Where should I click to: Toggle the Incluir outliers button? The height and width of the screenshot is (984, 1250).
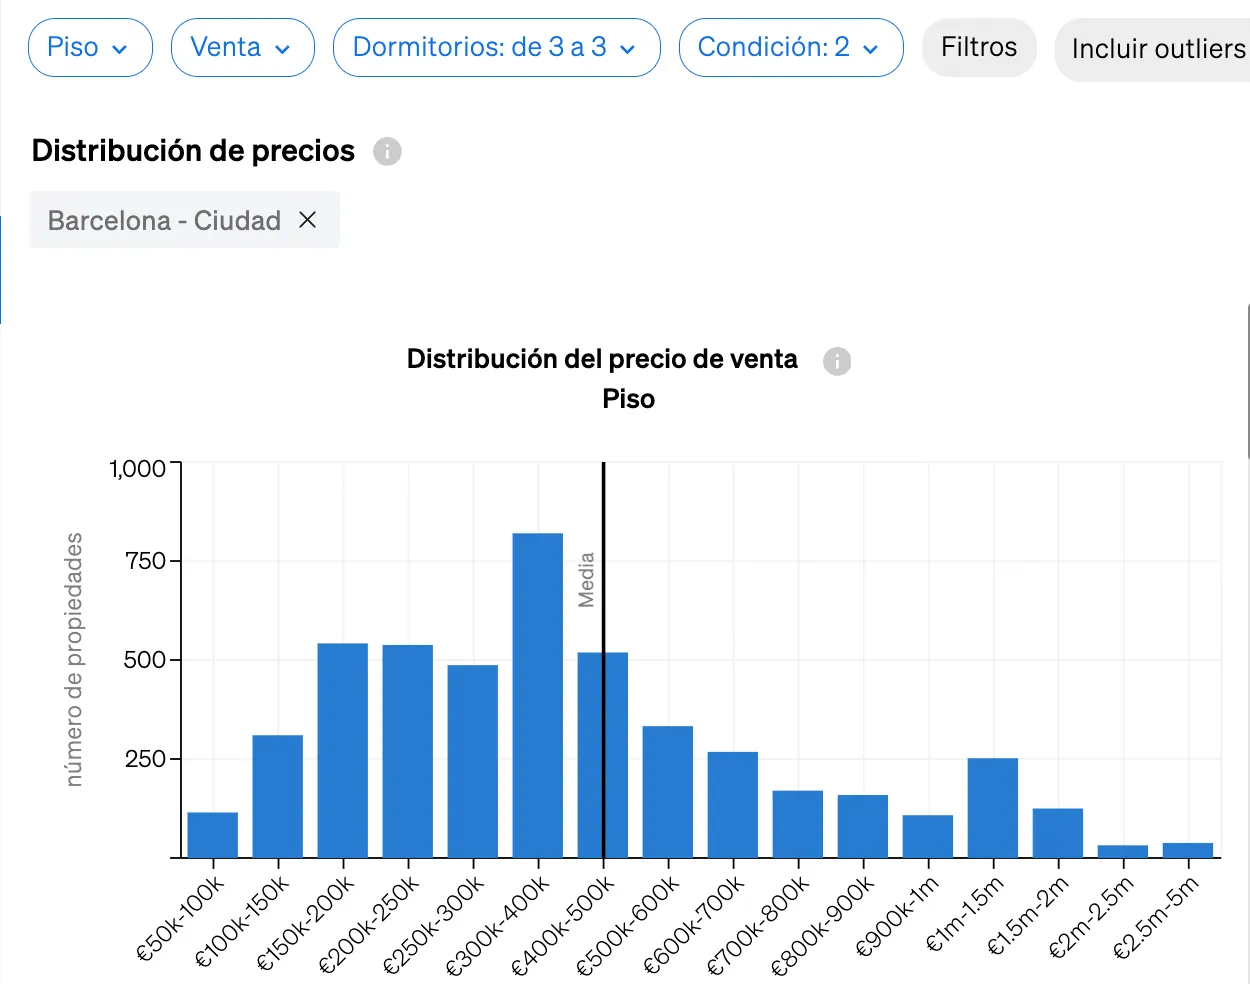[x=1155, y=49]
